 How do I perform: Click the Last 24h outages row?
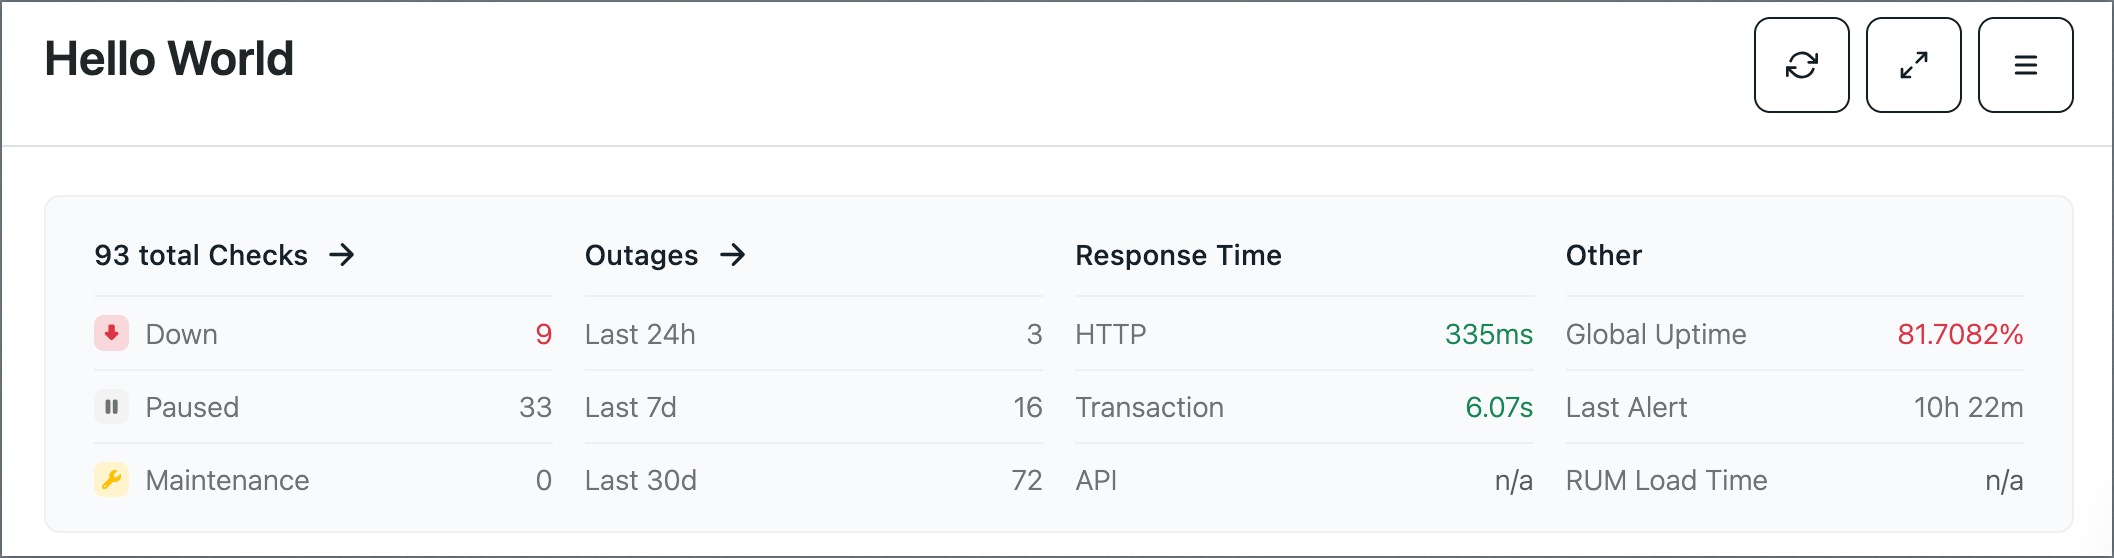pos(813,334)
